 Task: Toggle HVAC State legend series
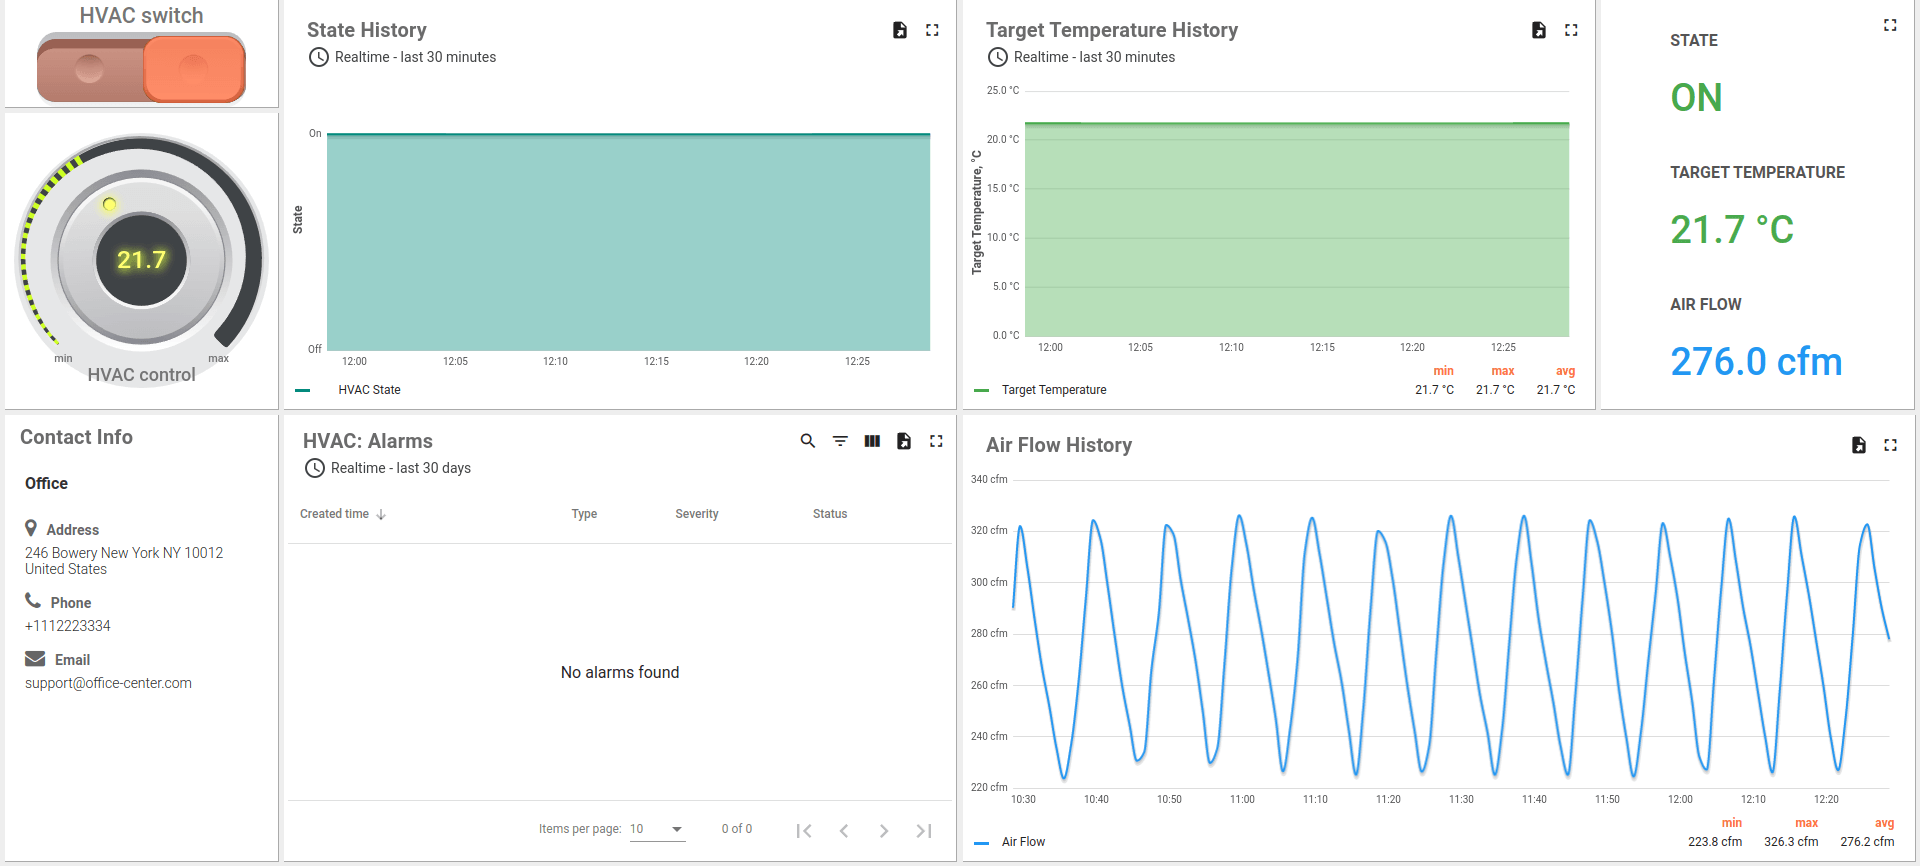point(369,390)
